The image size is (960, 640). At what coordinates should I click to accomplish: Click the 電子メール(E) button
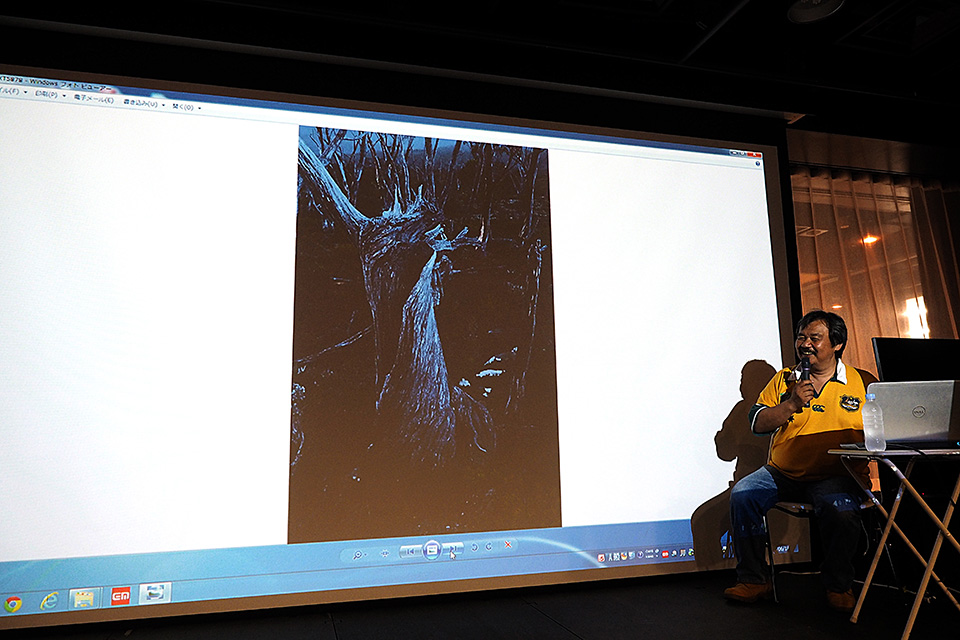(x=95, y=98)
